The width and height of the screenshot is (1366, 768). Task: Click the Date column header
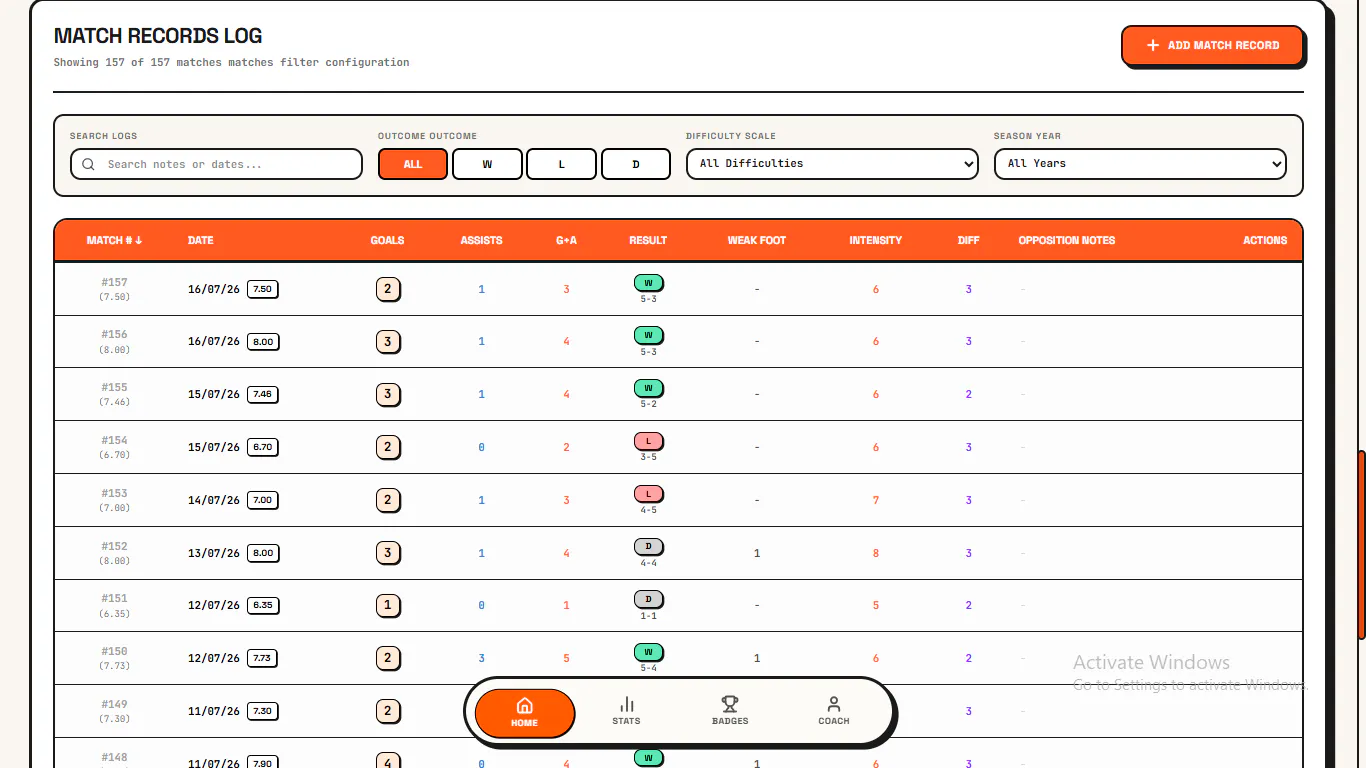point(201,240)
